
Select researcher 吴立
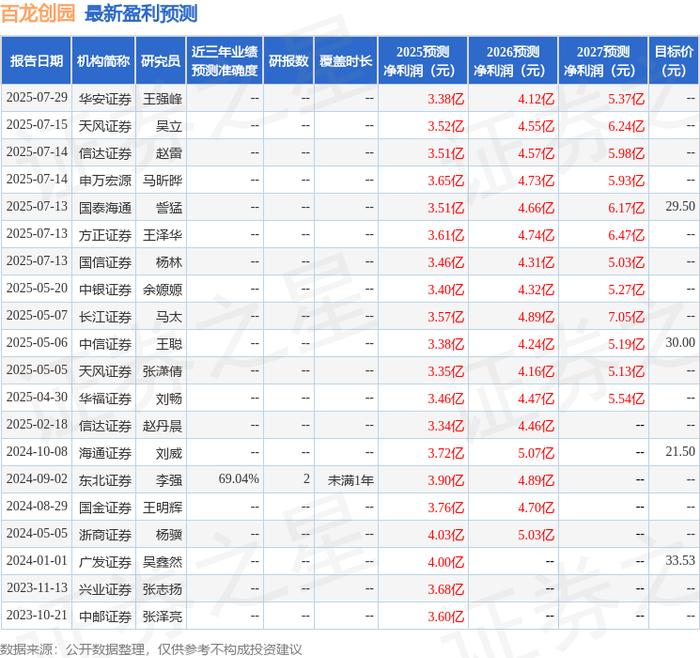(x=169, y=126)
